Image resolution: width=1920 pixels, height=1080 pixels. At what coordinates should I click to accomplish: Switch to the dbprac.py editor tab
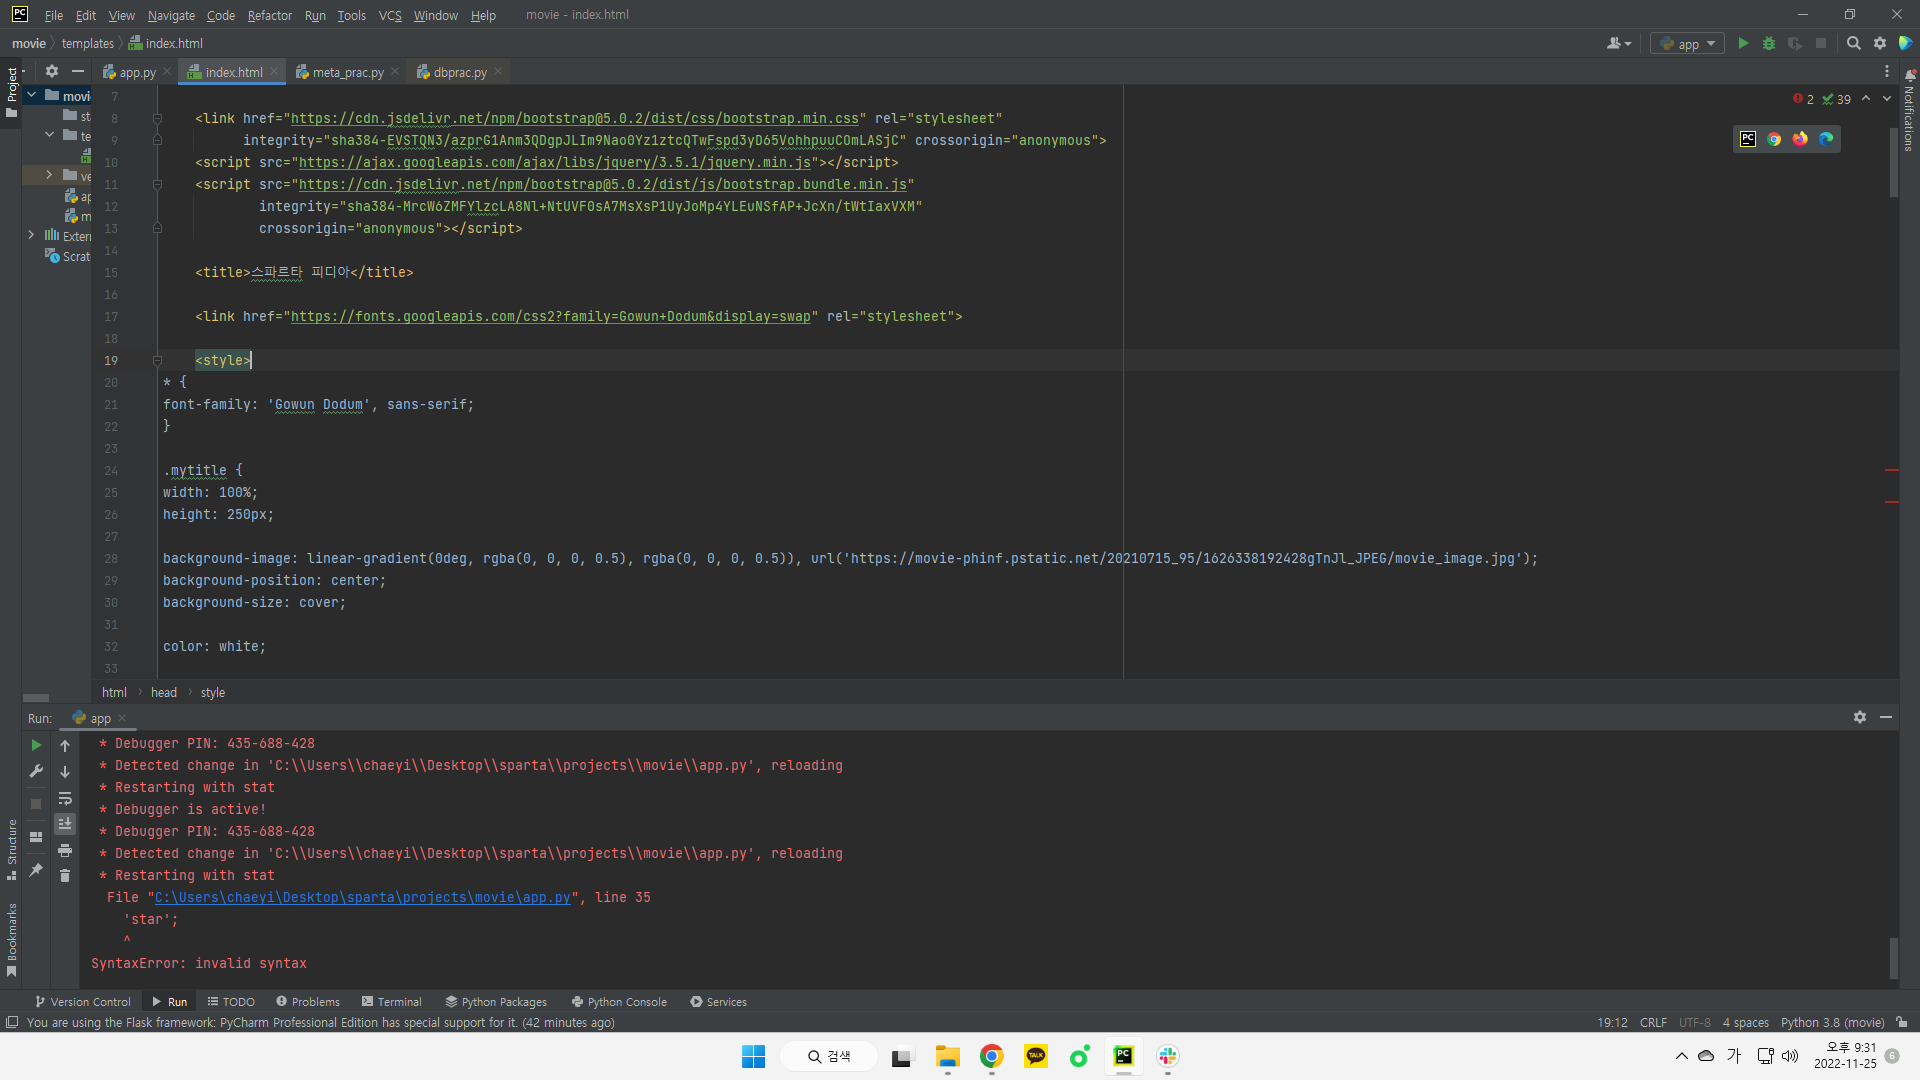tap(460, 72)
